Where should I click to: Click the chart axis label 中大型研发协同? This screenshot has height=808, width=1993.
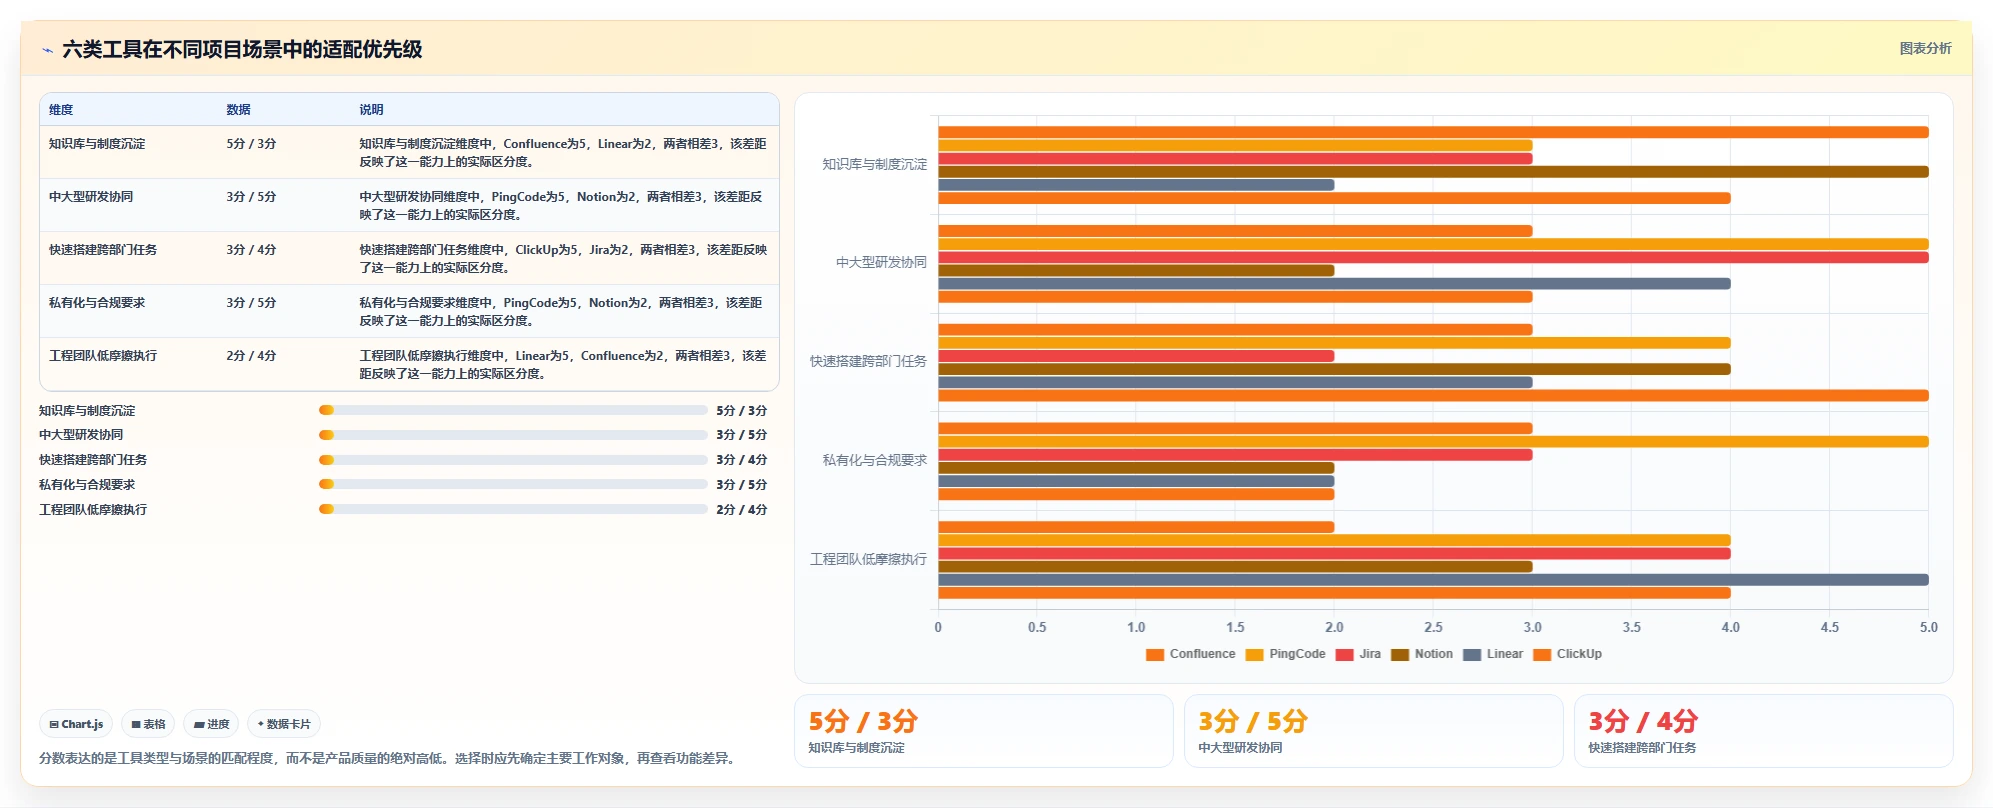pyautogui.click(x=881, y=263)
